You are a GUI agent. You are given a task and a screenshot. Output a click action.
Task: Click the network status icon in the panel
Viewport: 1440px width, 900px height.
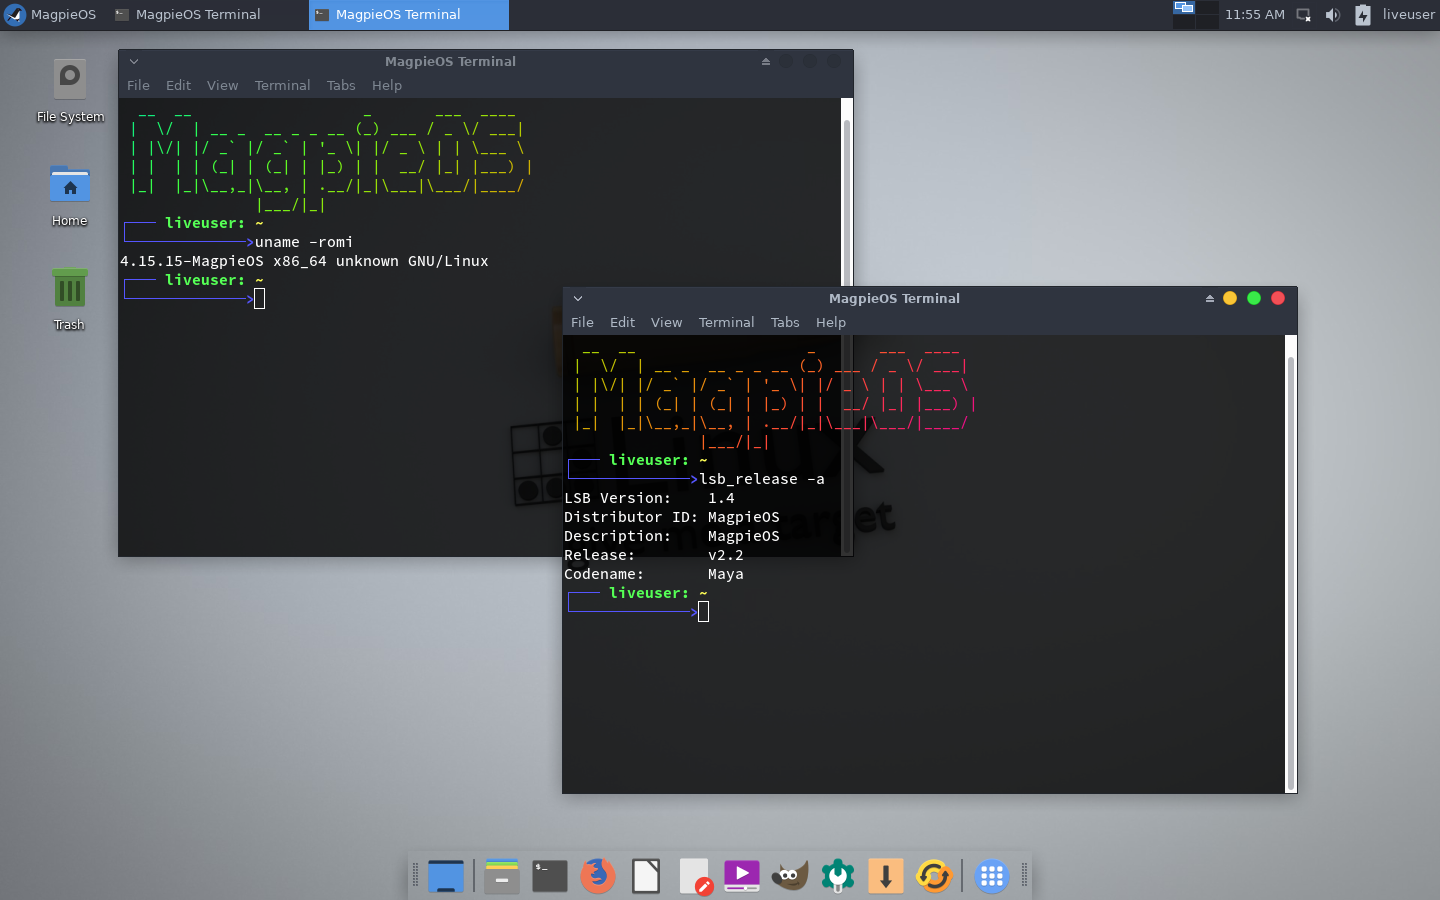click(1303, 15)
